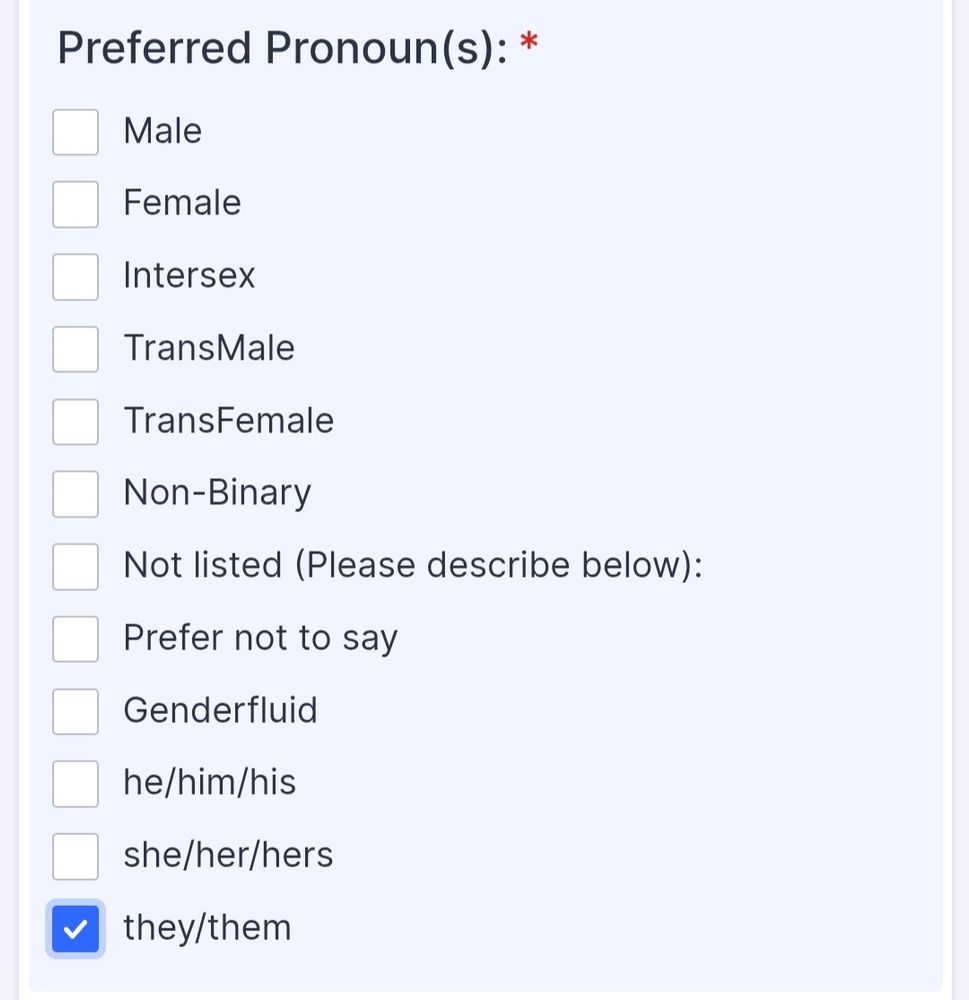Click the red required asterisk
The height and width of the screenshot is (1000, 969).
(528, 46)
